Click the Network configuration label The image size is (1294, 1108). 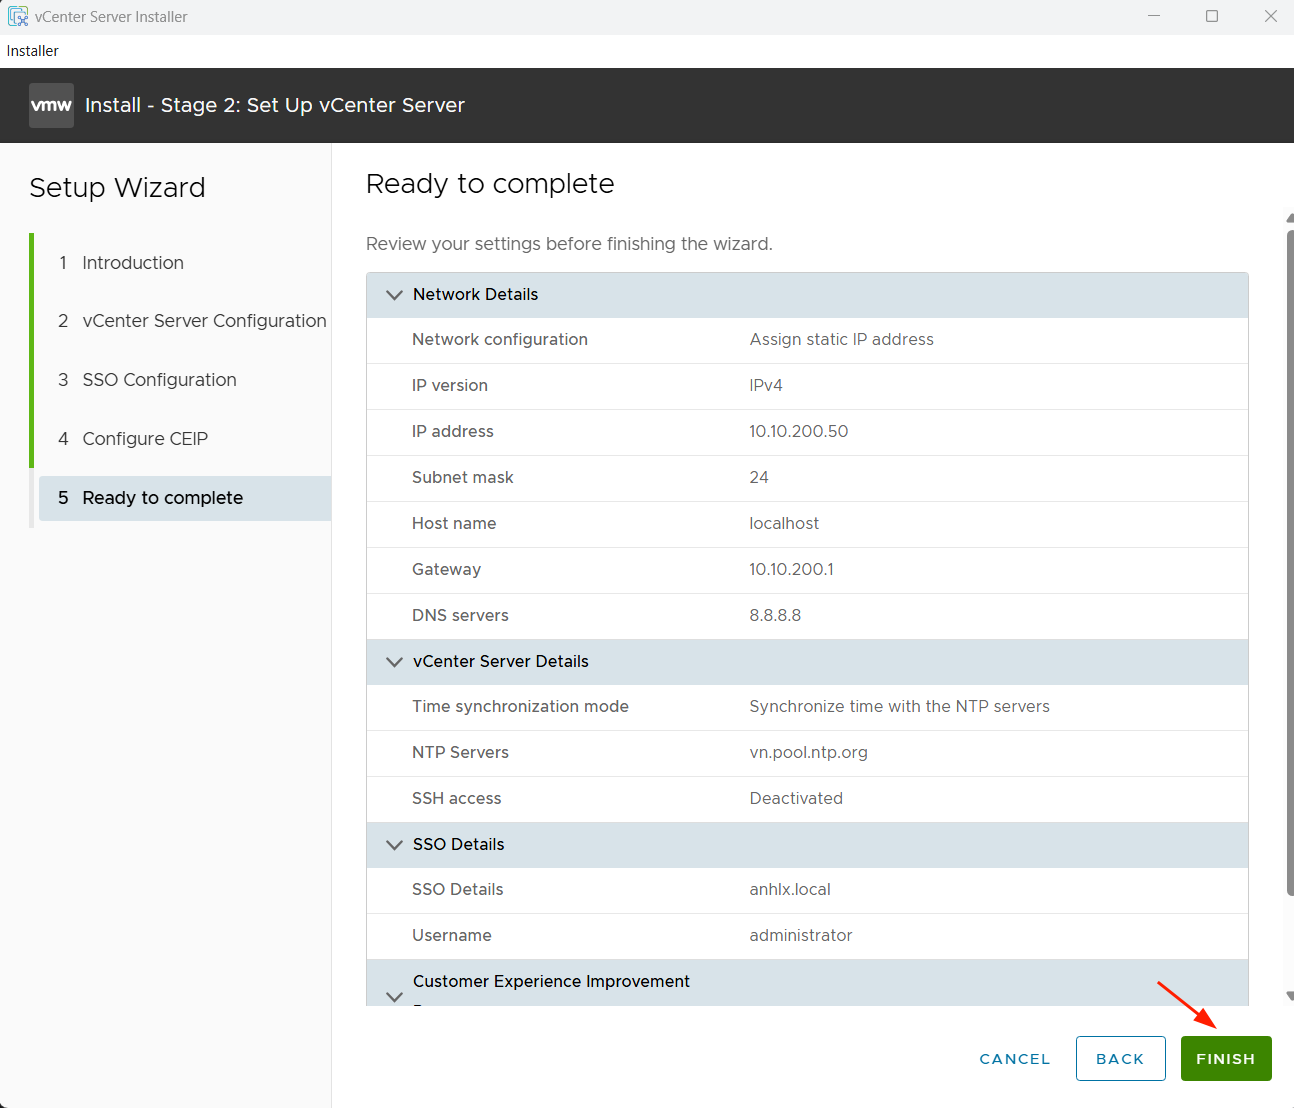point(500,340)
